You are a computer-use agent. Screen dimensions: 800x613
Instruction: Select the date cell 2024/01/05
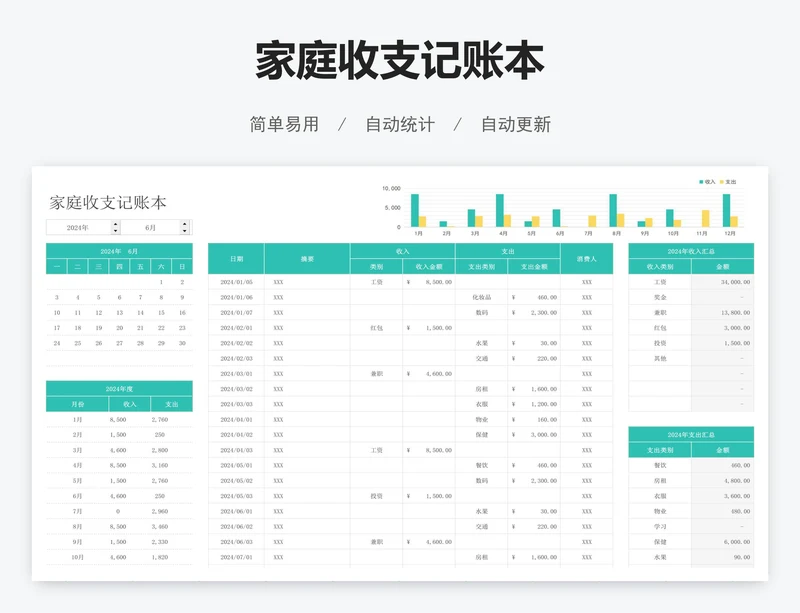click(236, 282)
